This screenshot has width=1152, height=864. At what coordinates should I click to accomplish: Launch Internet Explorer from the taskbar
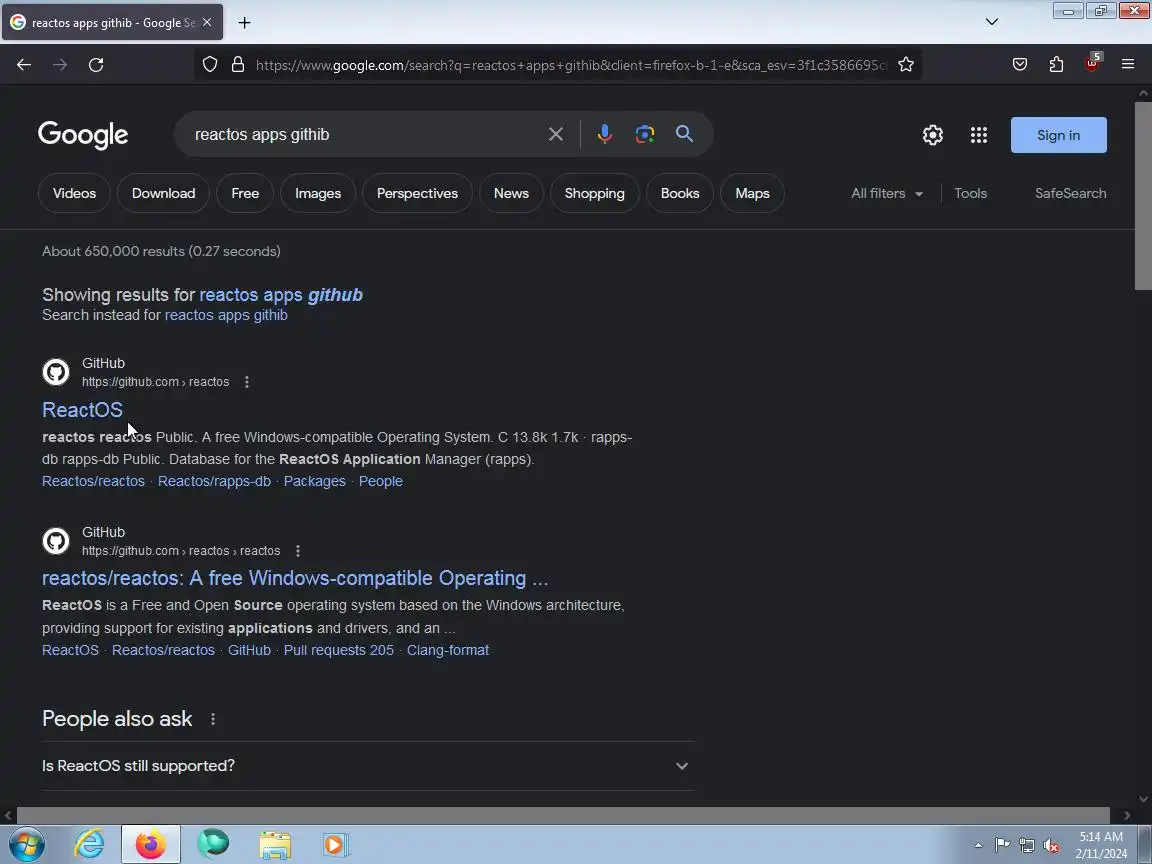tap(90, 844)
